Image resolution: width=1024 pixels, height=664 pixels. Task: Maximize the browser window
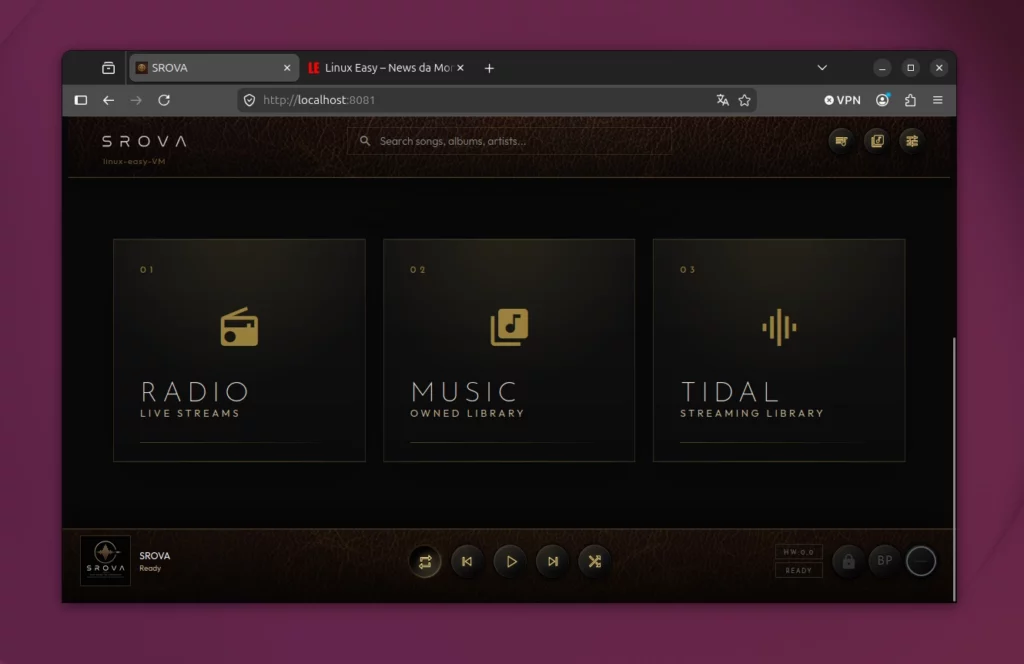910,68
